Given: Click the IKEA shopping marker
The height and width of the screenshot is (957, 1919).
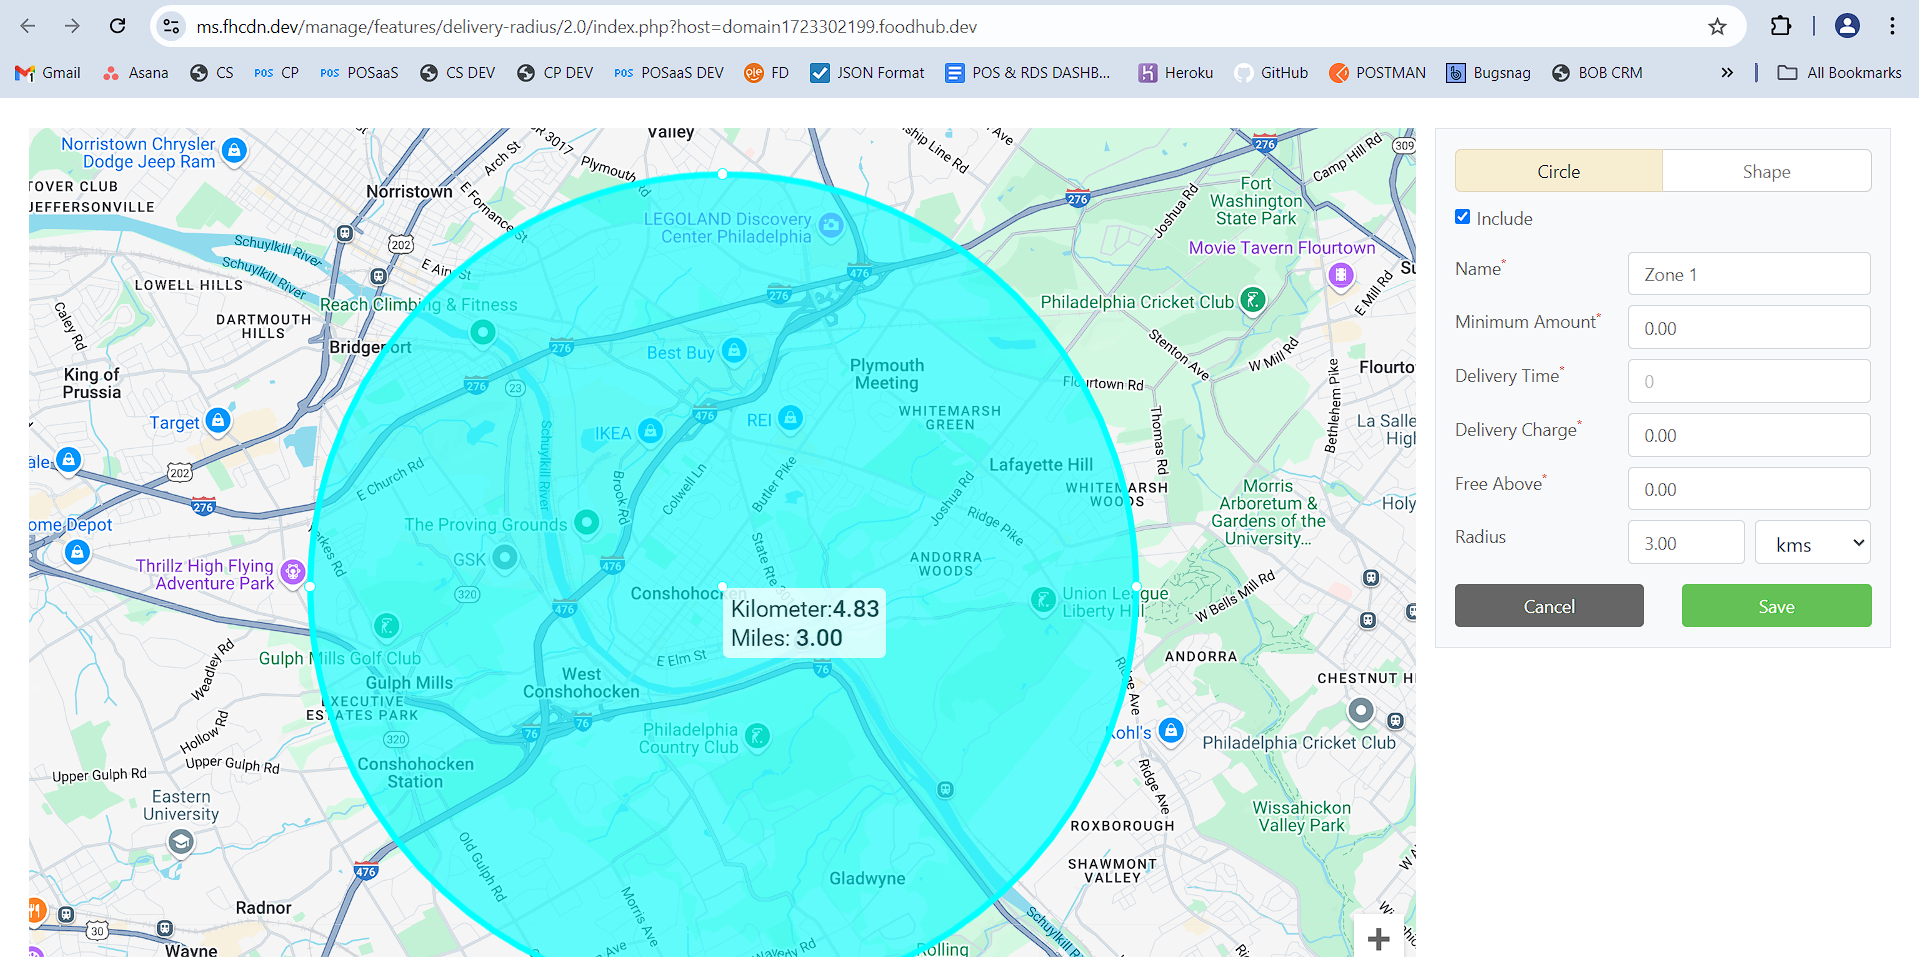Looking at the screenshot, I should coord(651,431).
